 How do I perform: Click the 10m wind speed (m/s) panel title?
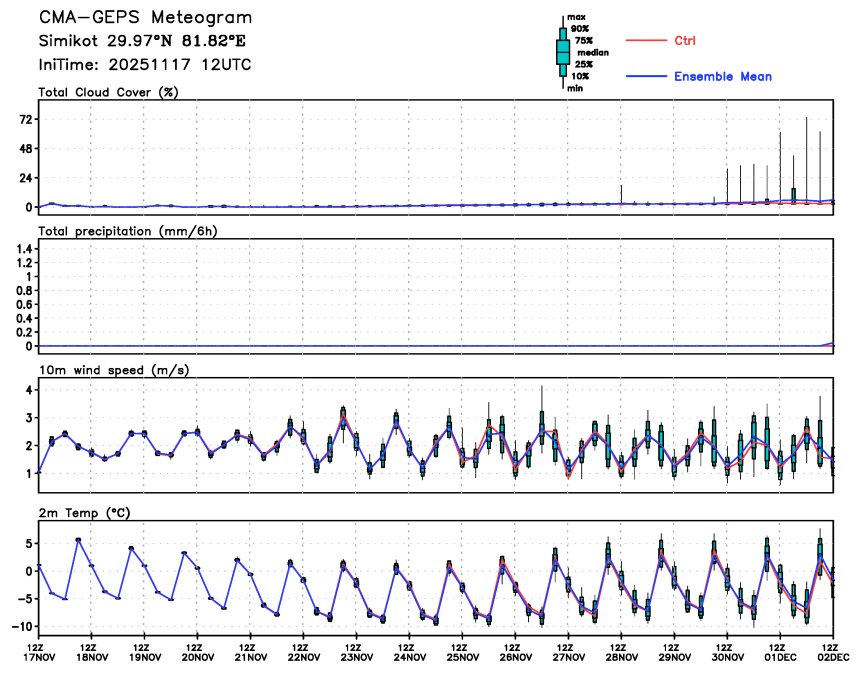[114, 370]
